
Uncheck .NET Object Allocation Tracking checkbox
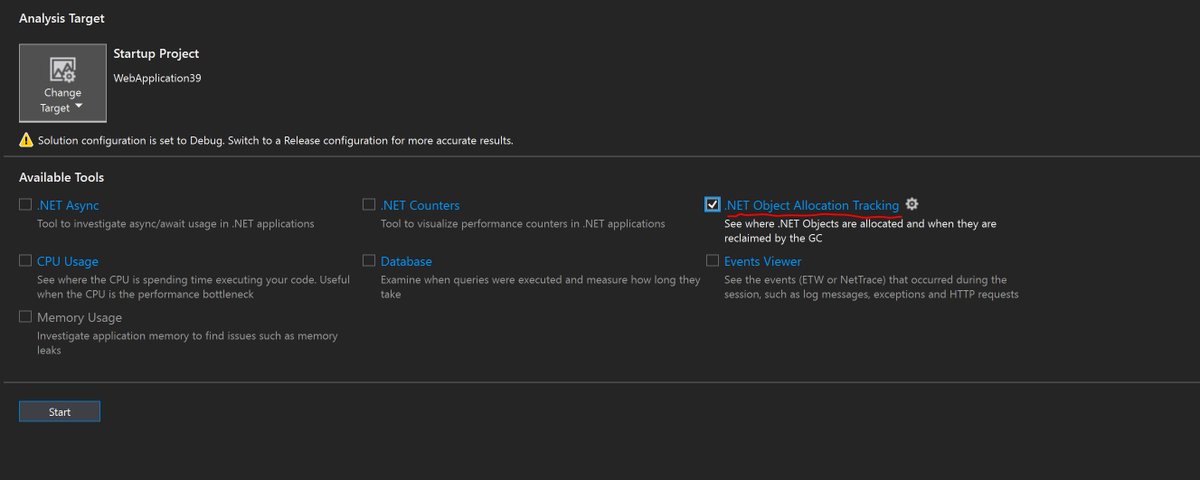(x=712, y=205)
